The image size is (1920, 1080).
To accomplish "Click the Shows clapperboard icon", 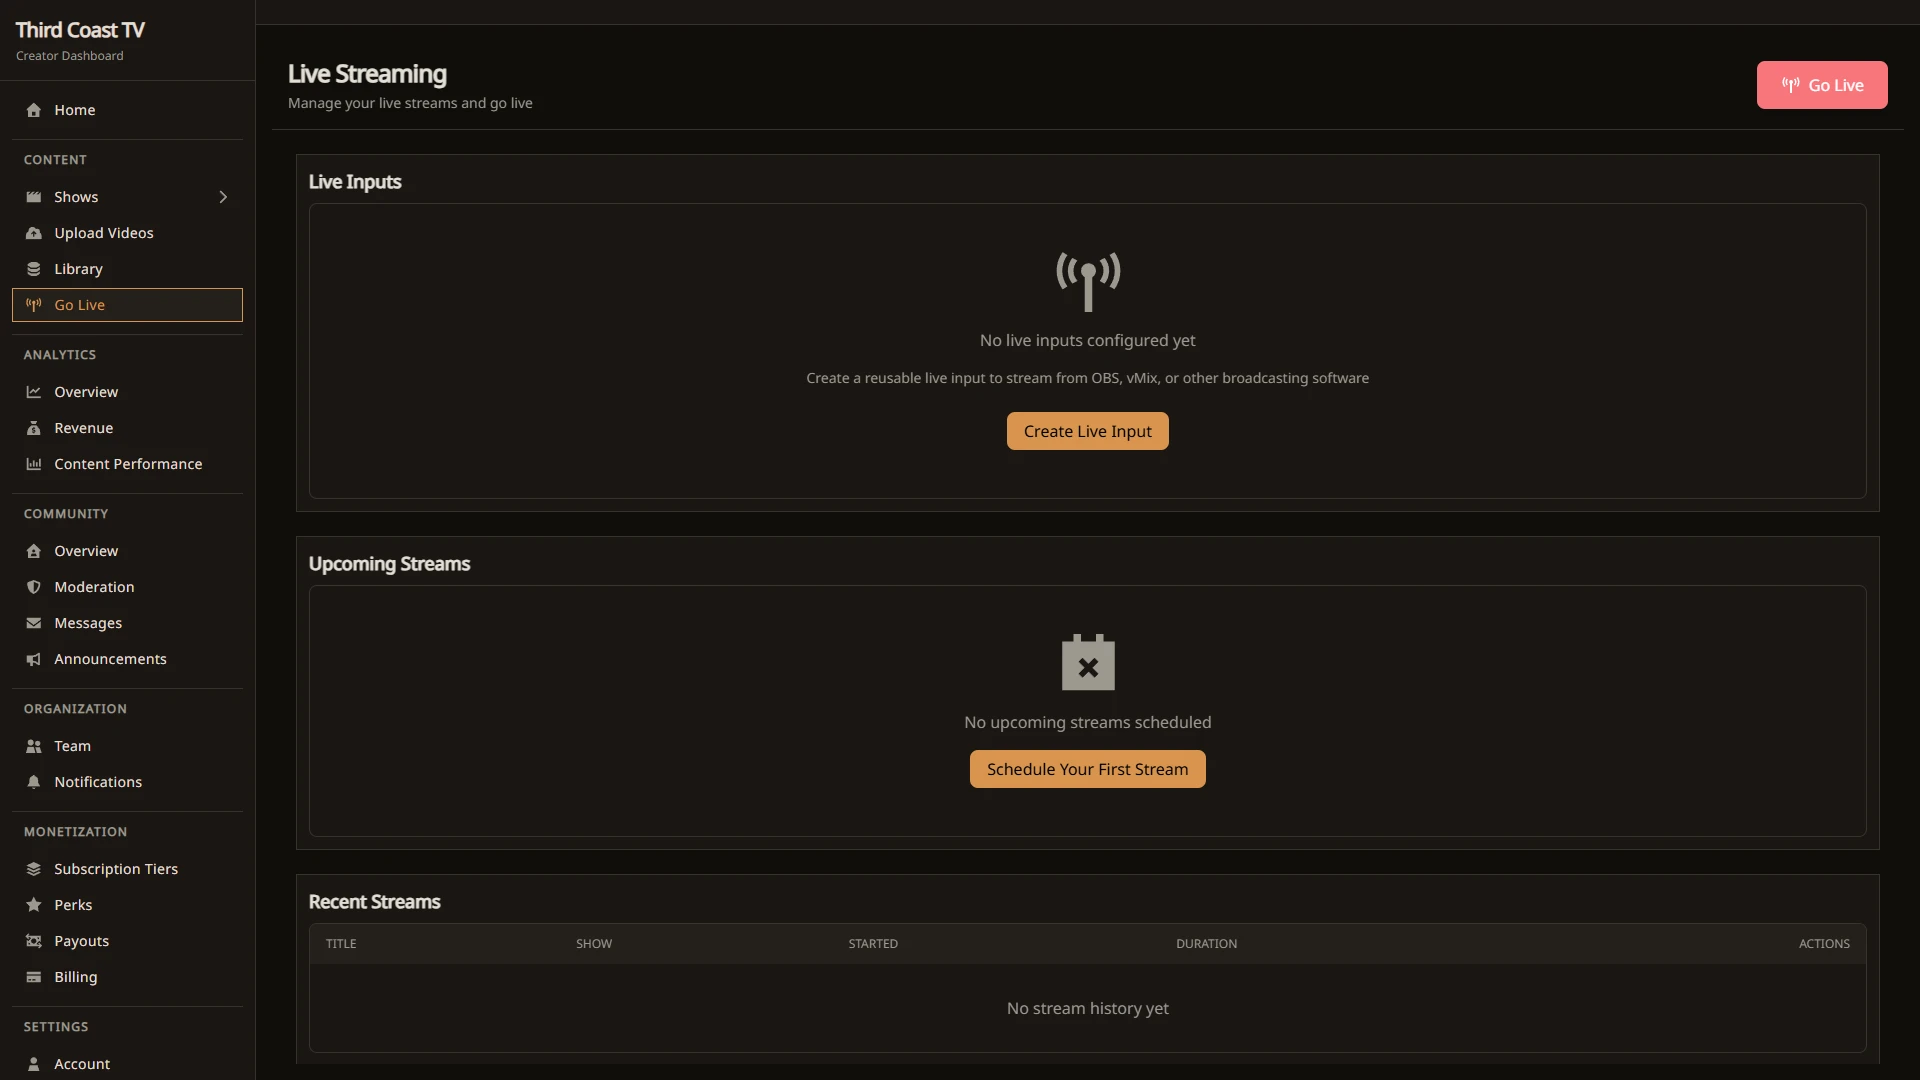I will 34,197.
